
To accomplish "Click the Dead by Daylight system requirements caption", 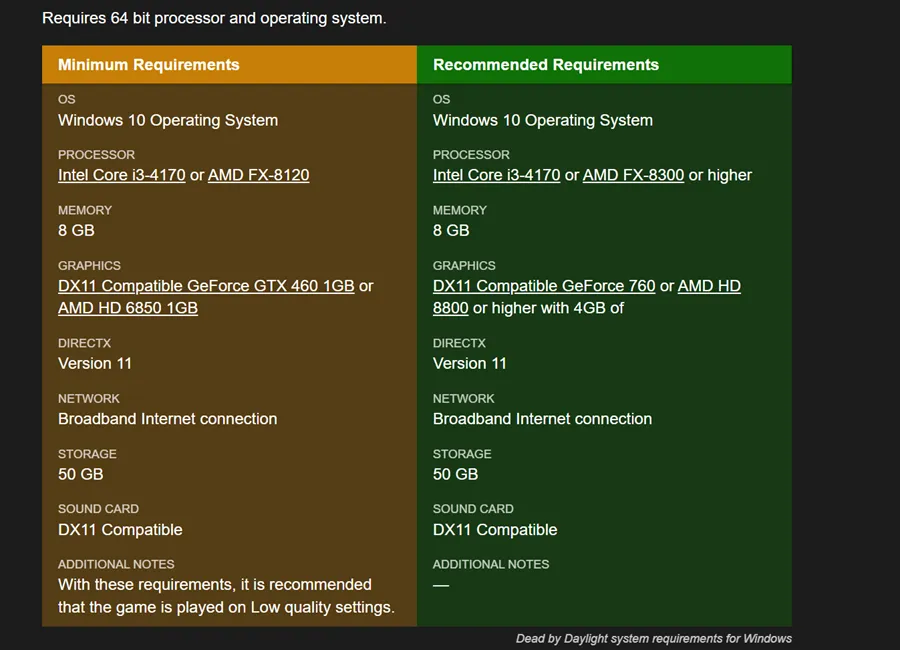I will point(653,638).
